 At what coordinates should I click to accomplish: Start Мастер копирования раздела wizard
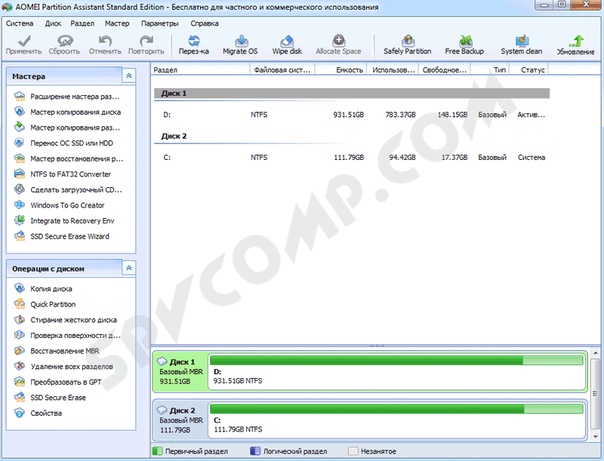pos(67,127)
